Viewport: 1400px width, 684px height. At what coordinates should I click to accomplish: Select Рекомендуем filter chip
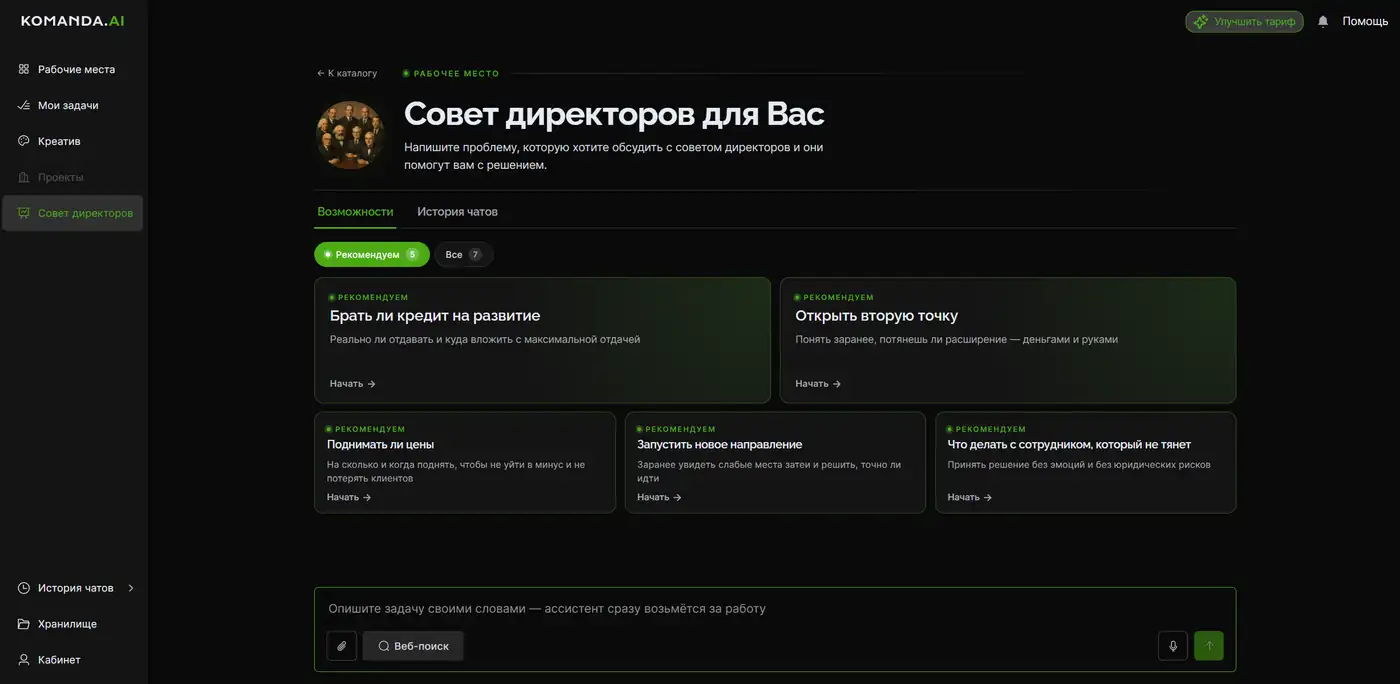[372, 255]
